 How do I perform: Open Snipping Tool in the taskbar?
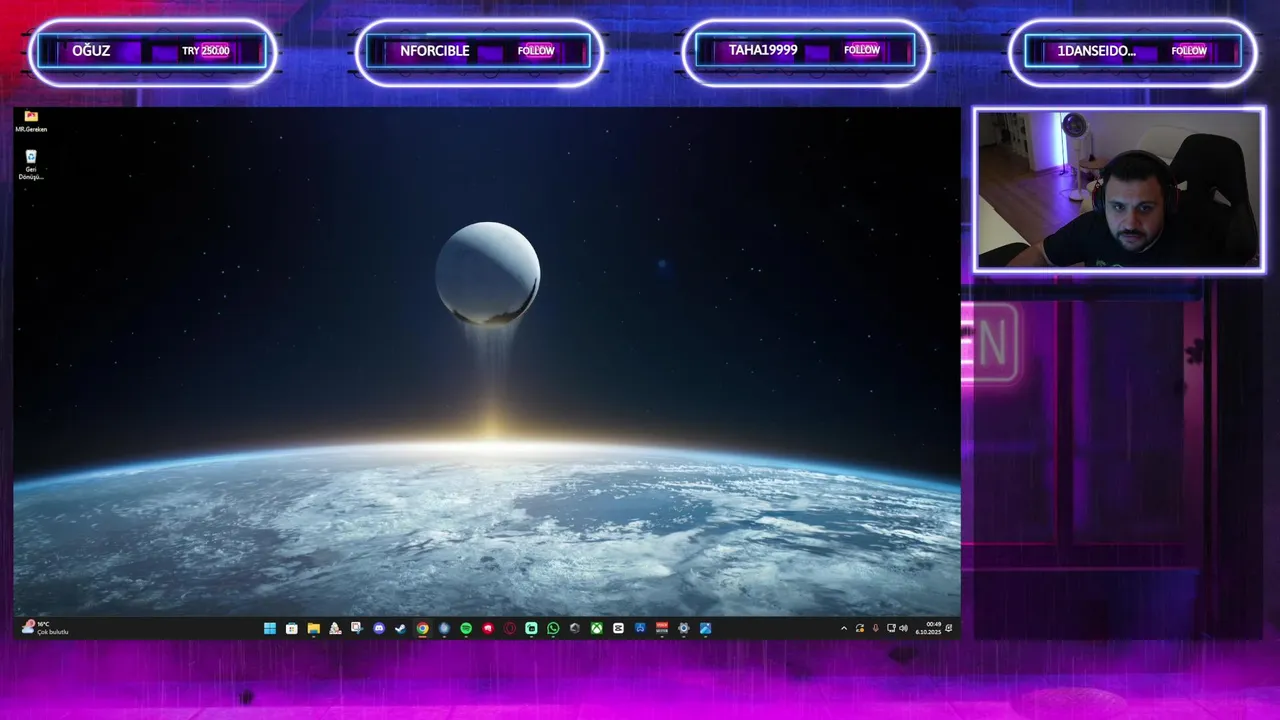(356, 628)
